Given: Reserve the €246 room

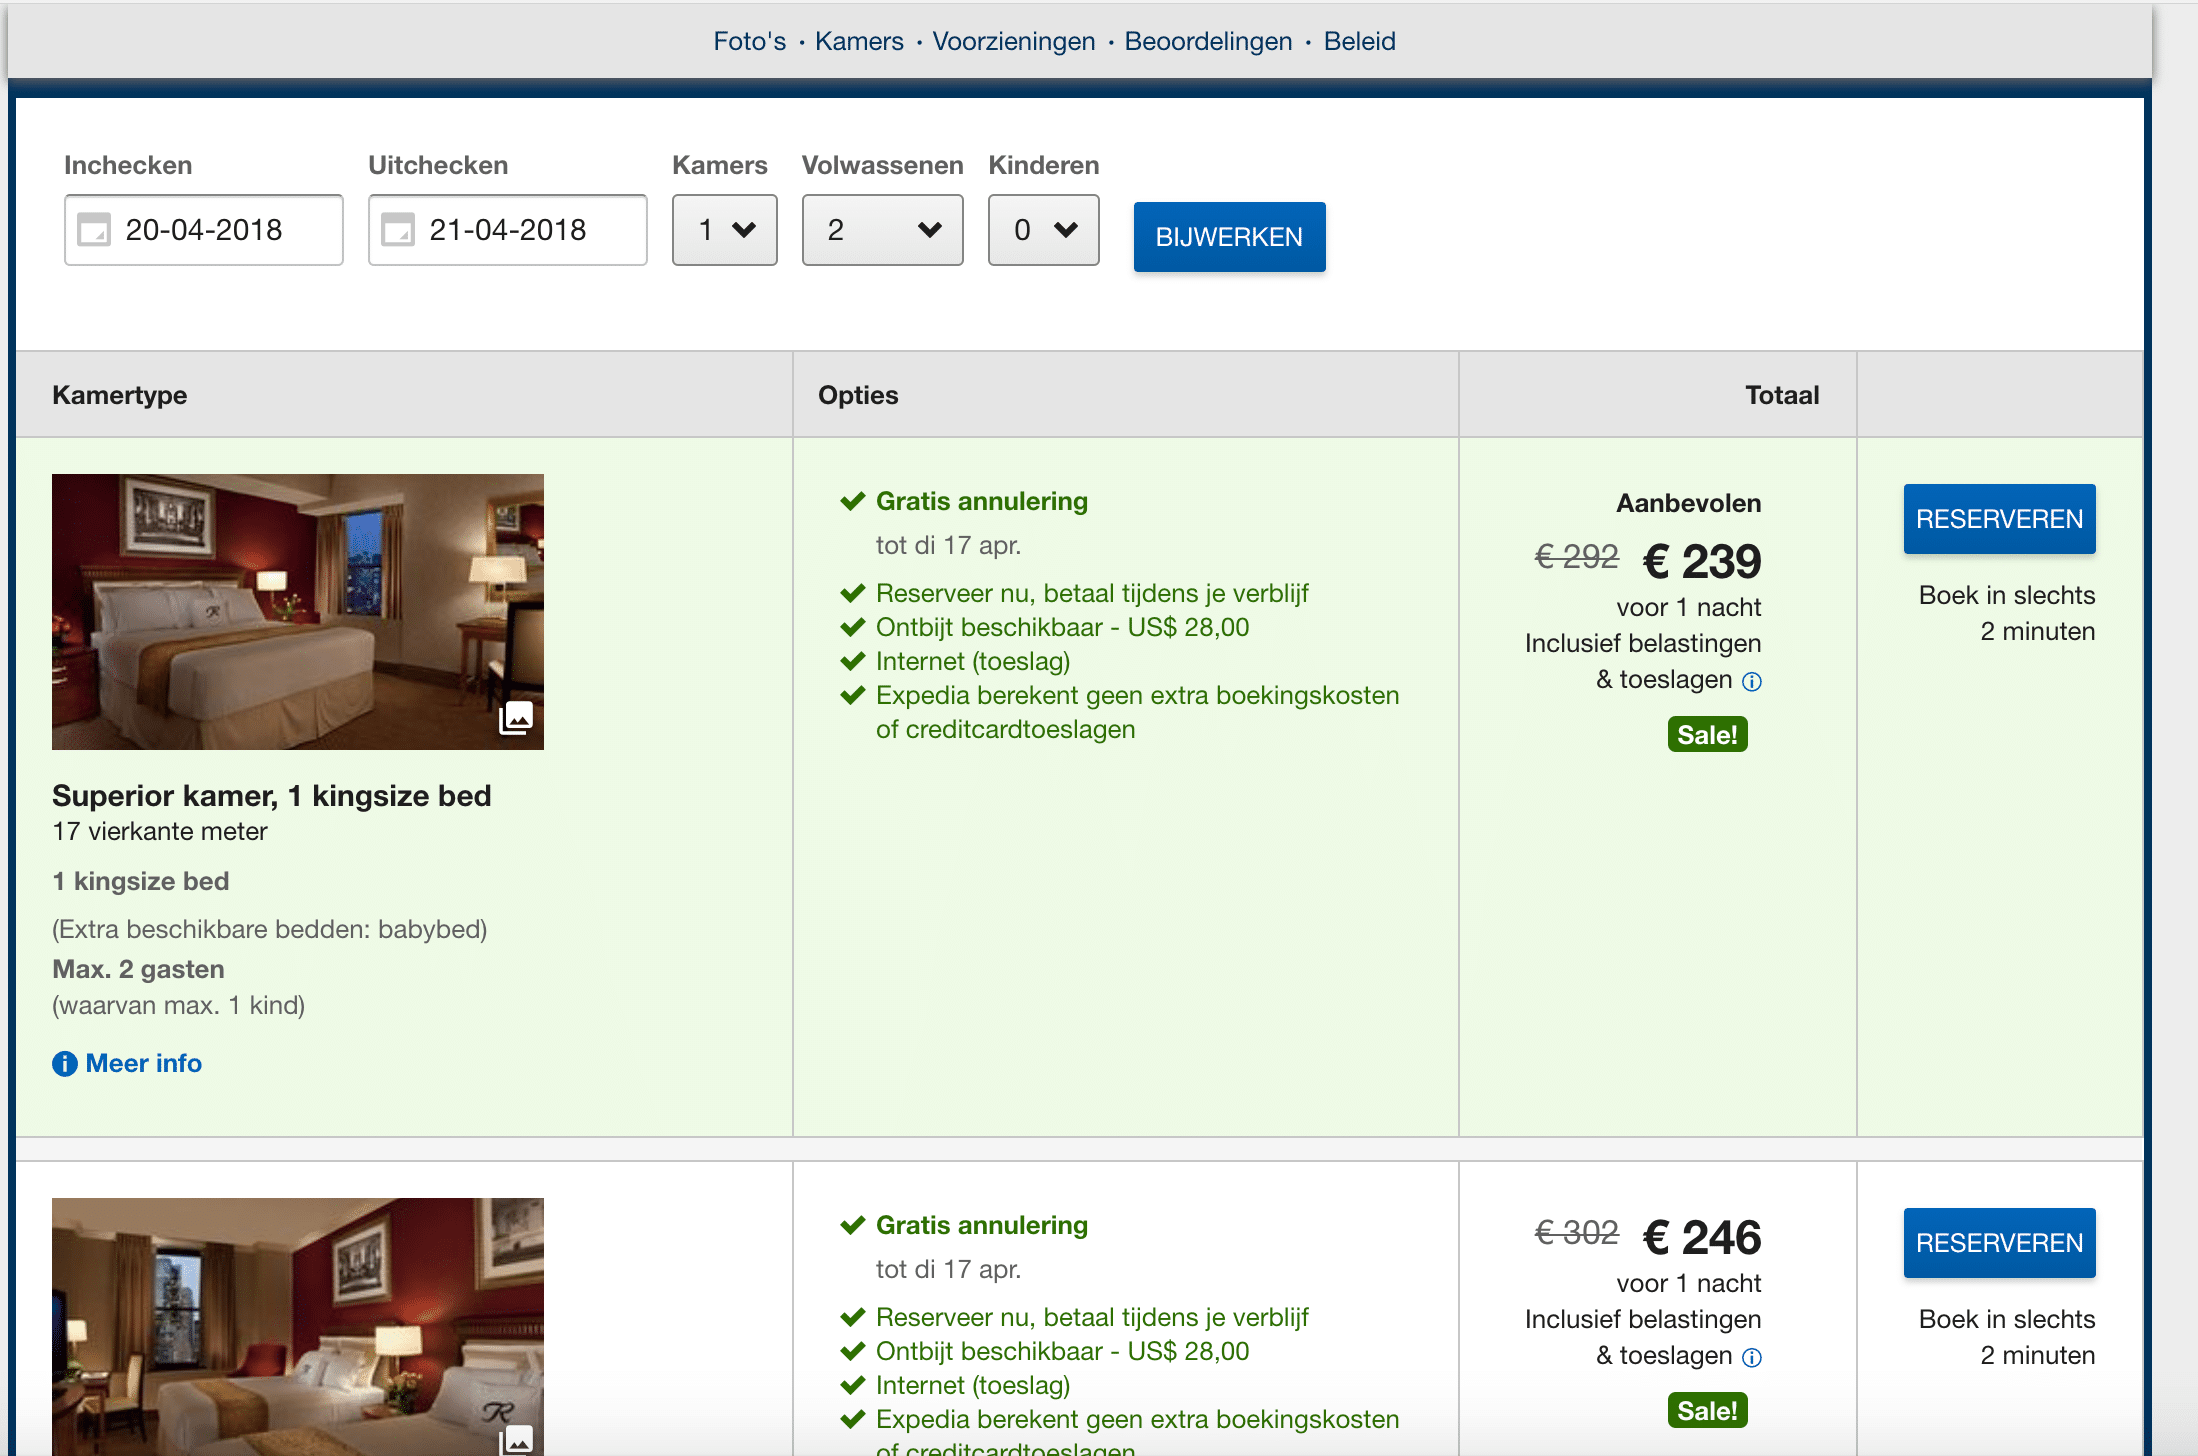Looking at the screenshot, I should 1999,1243.
